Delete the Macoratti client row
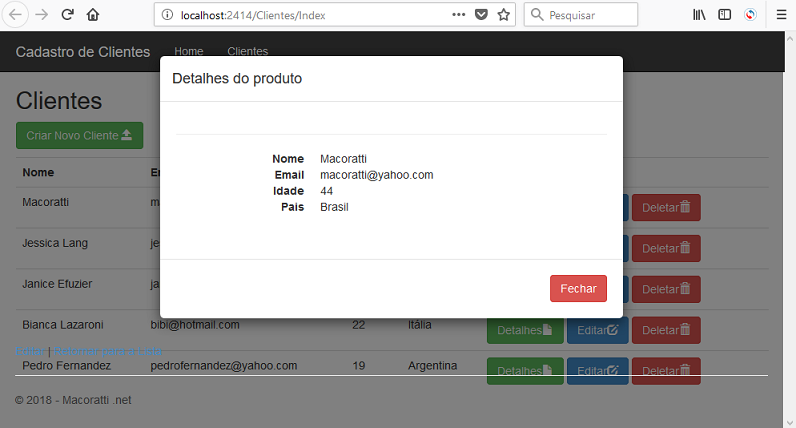This screenshot has height=428, width=796. tap(665, 208)
